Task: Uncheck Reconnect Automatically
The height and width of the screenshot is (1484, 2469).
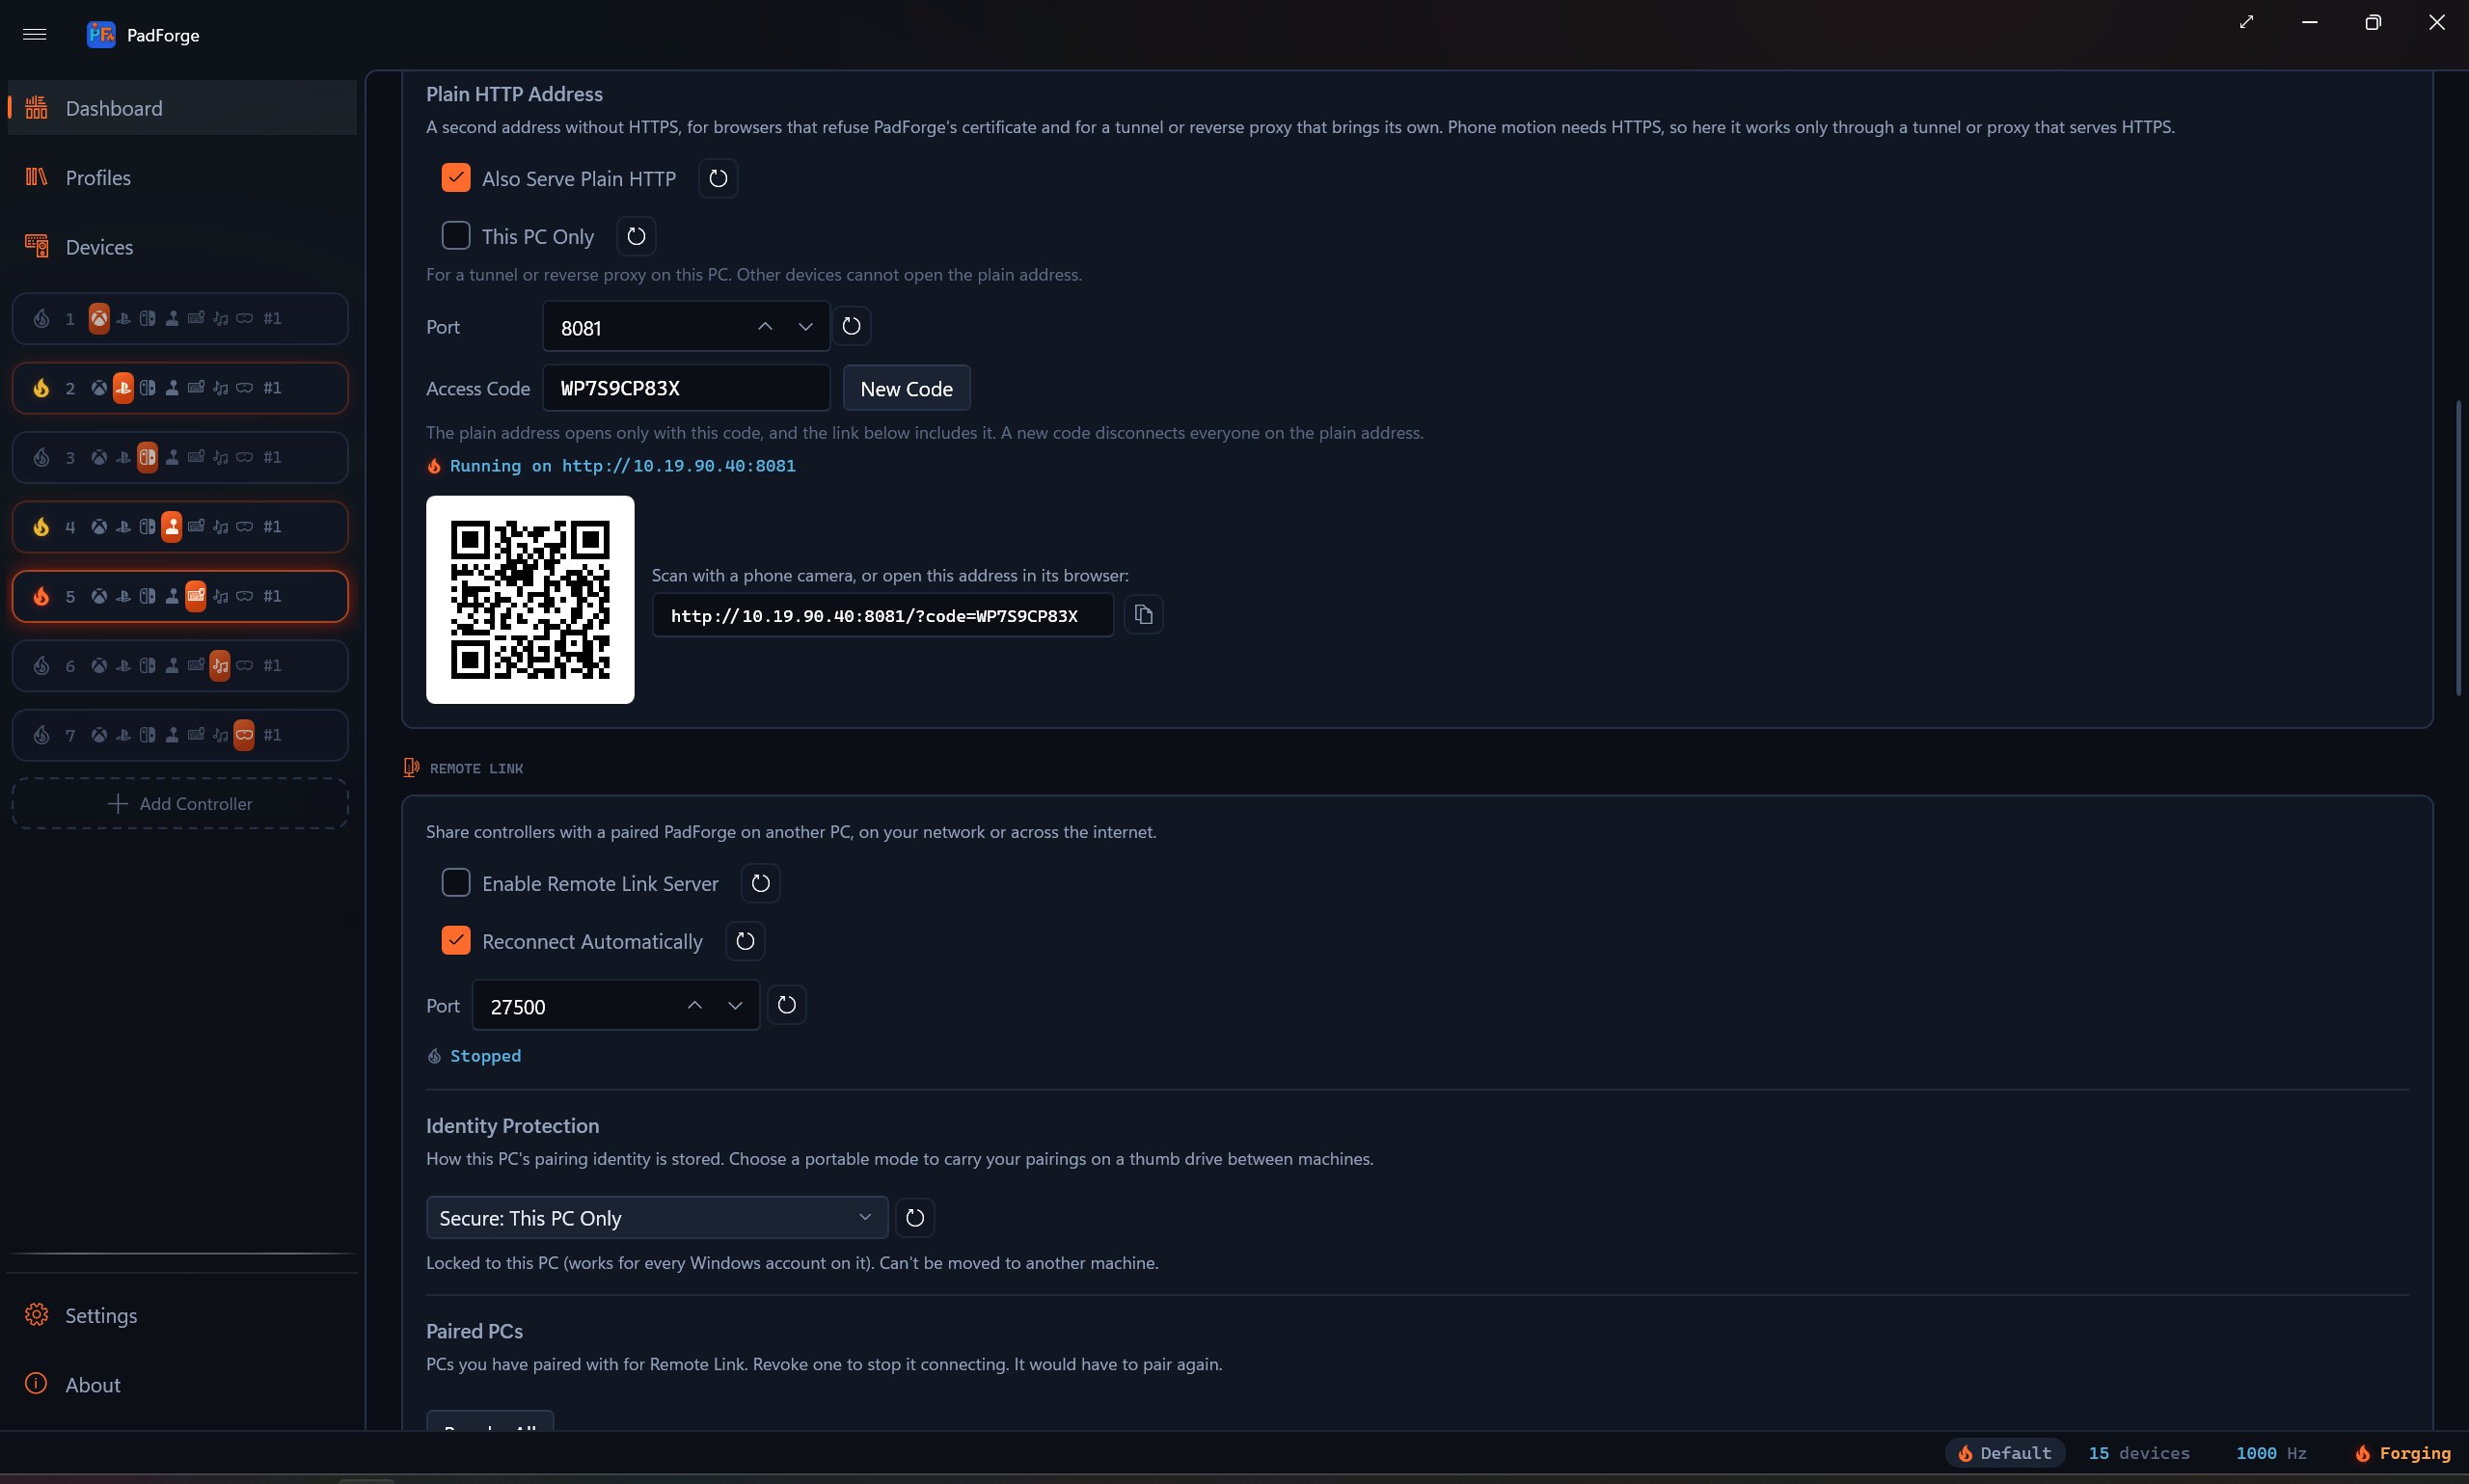Action: [x=456, y=941]
